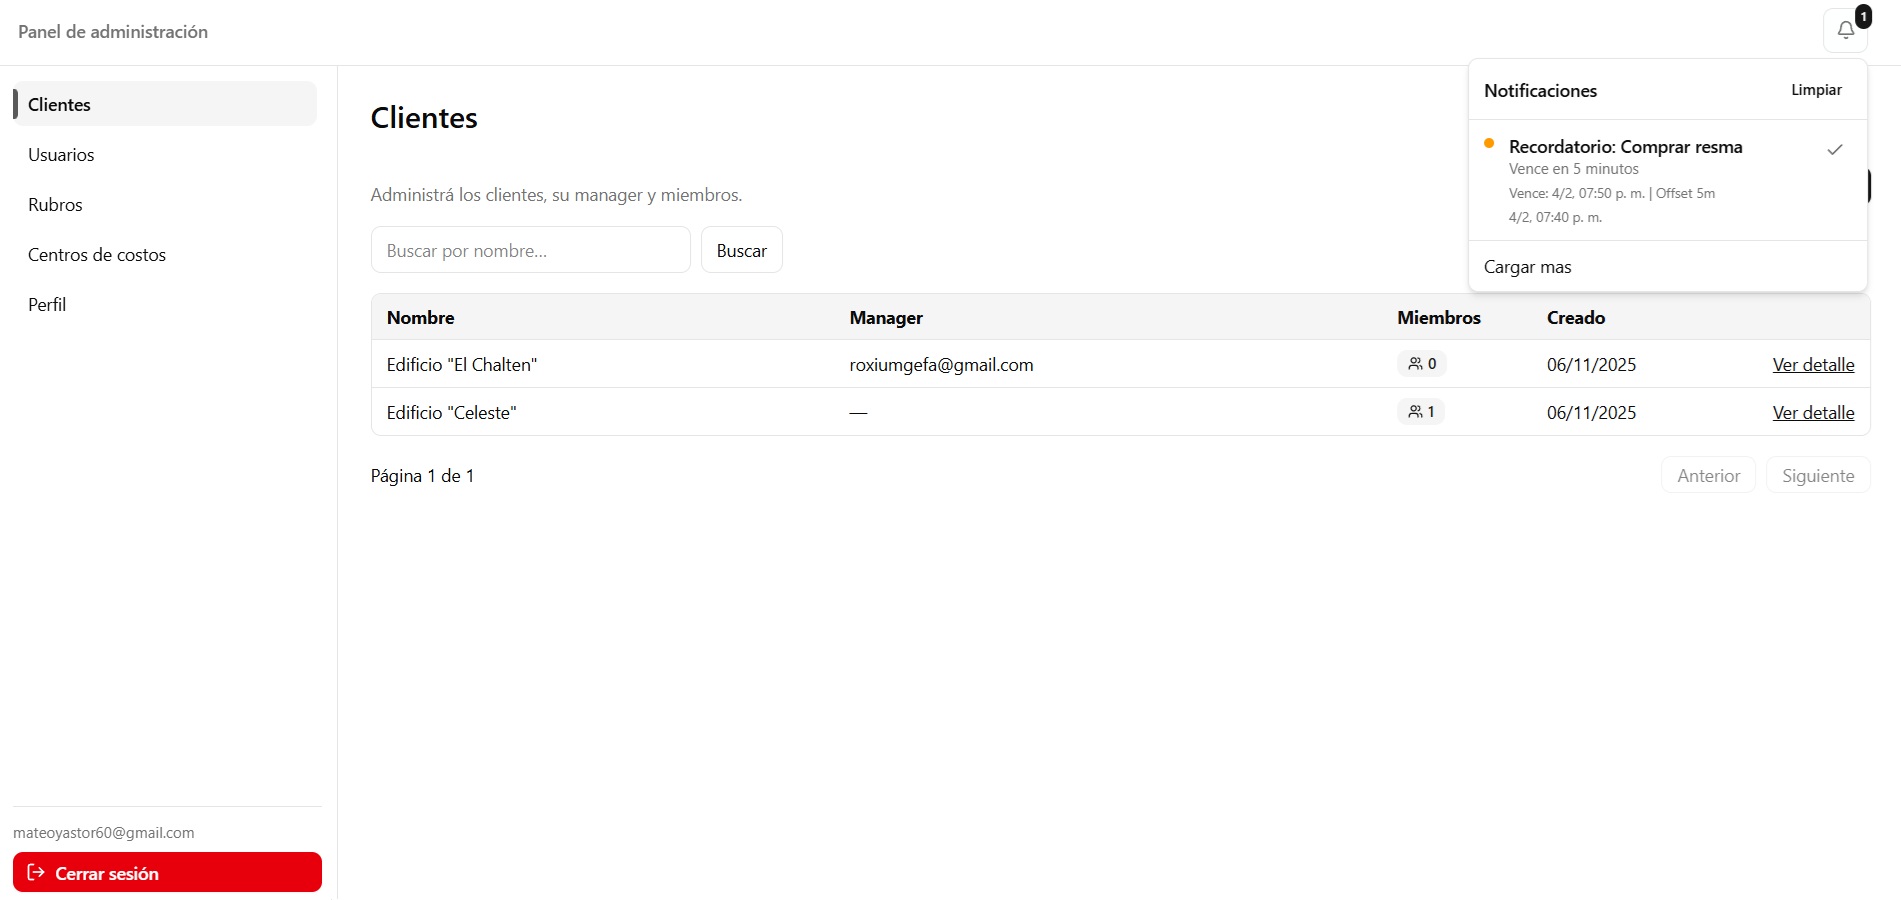Go to Usuarios in the sidebar
Viewport: 1901px width, 900px height.
pyautogui.click(x=61, y=155)
